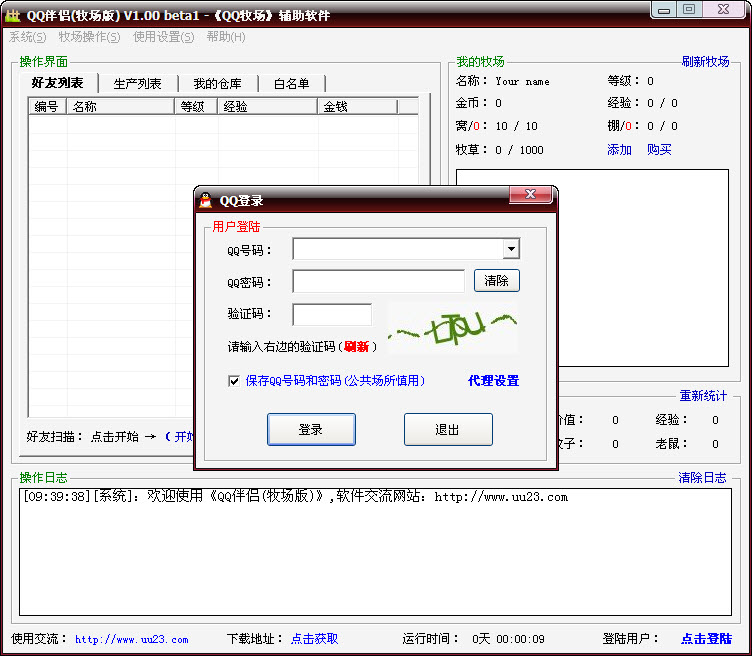
Task: Click the ranch app icon in main title bar
Action: pyautogui.click(x=12, y=15)
